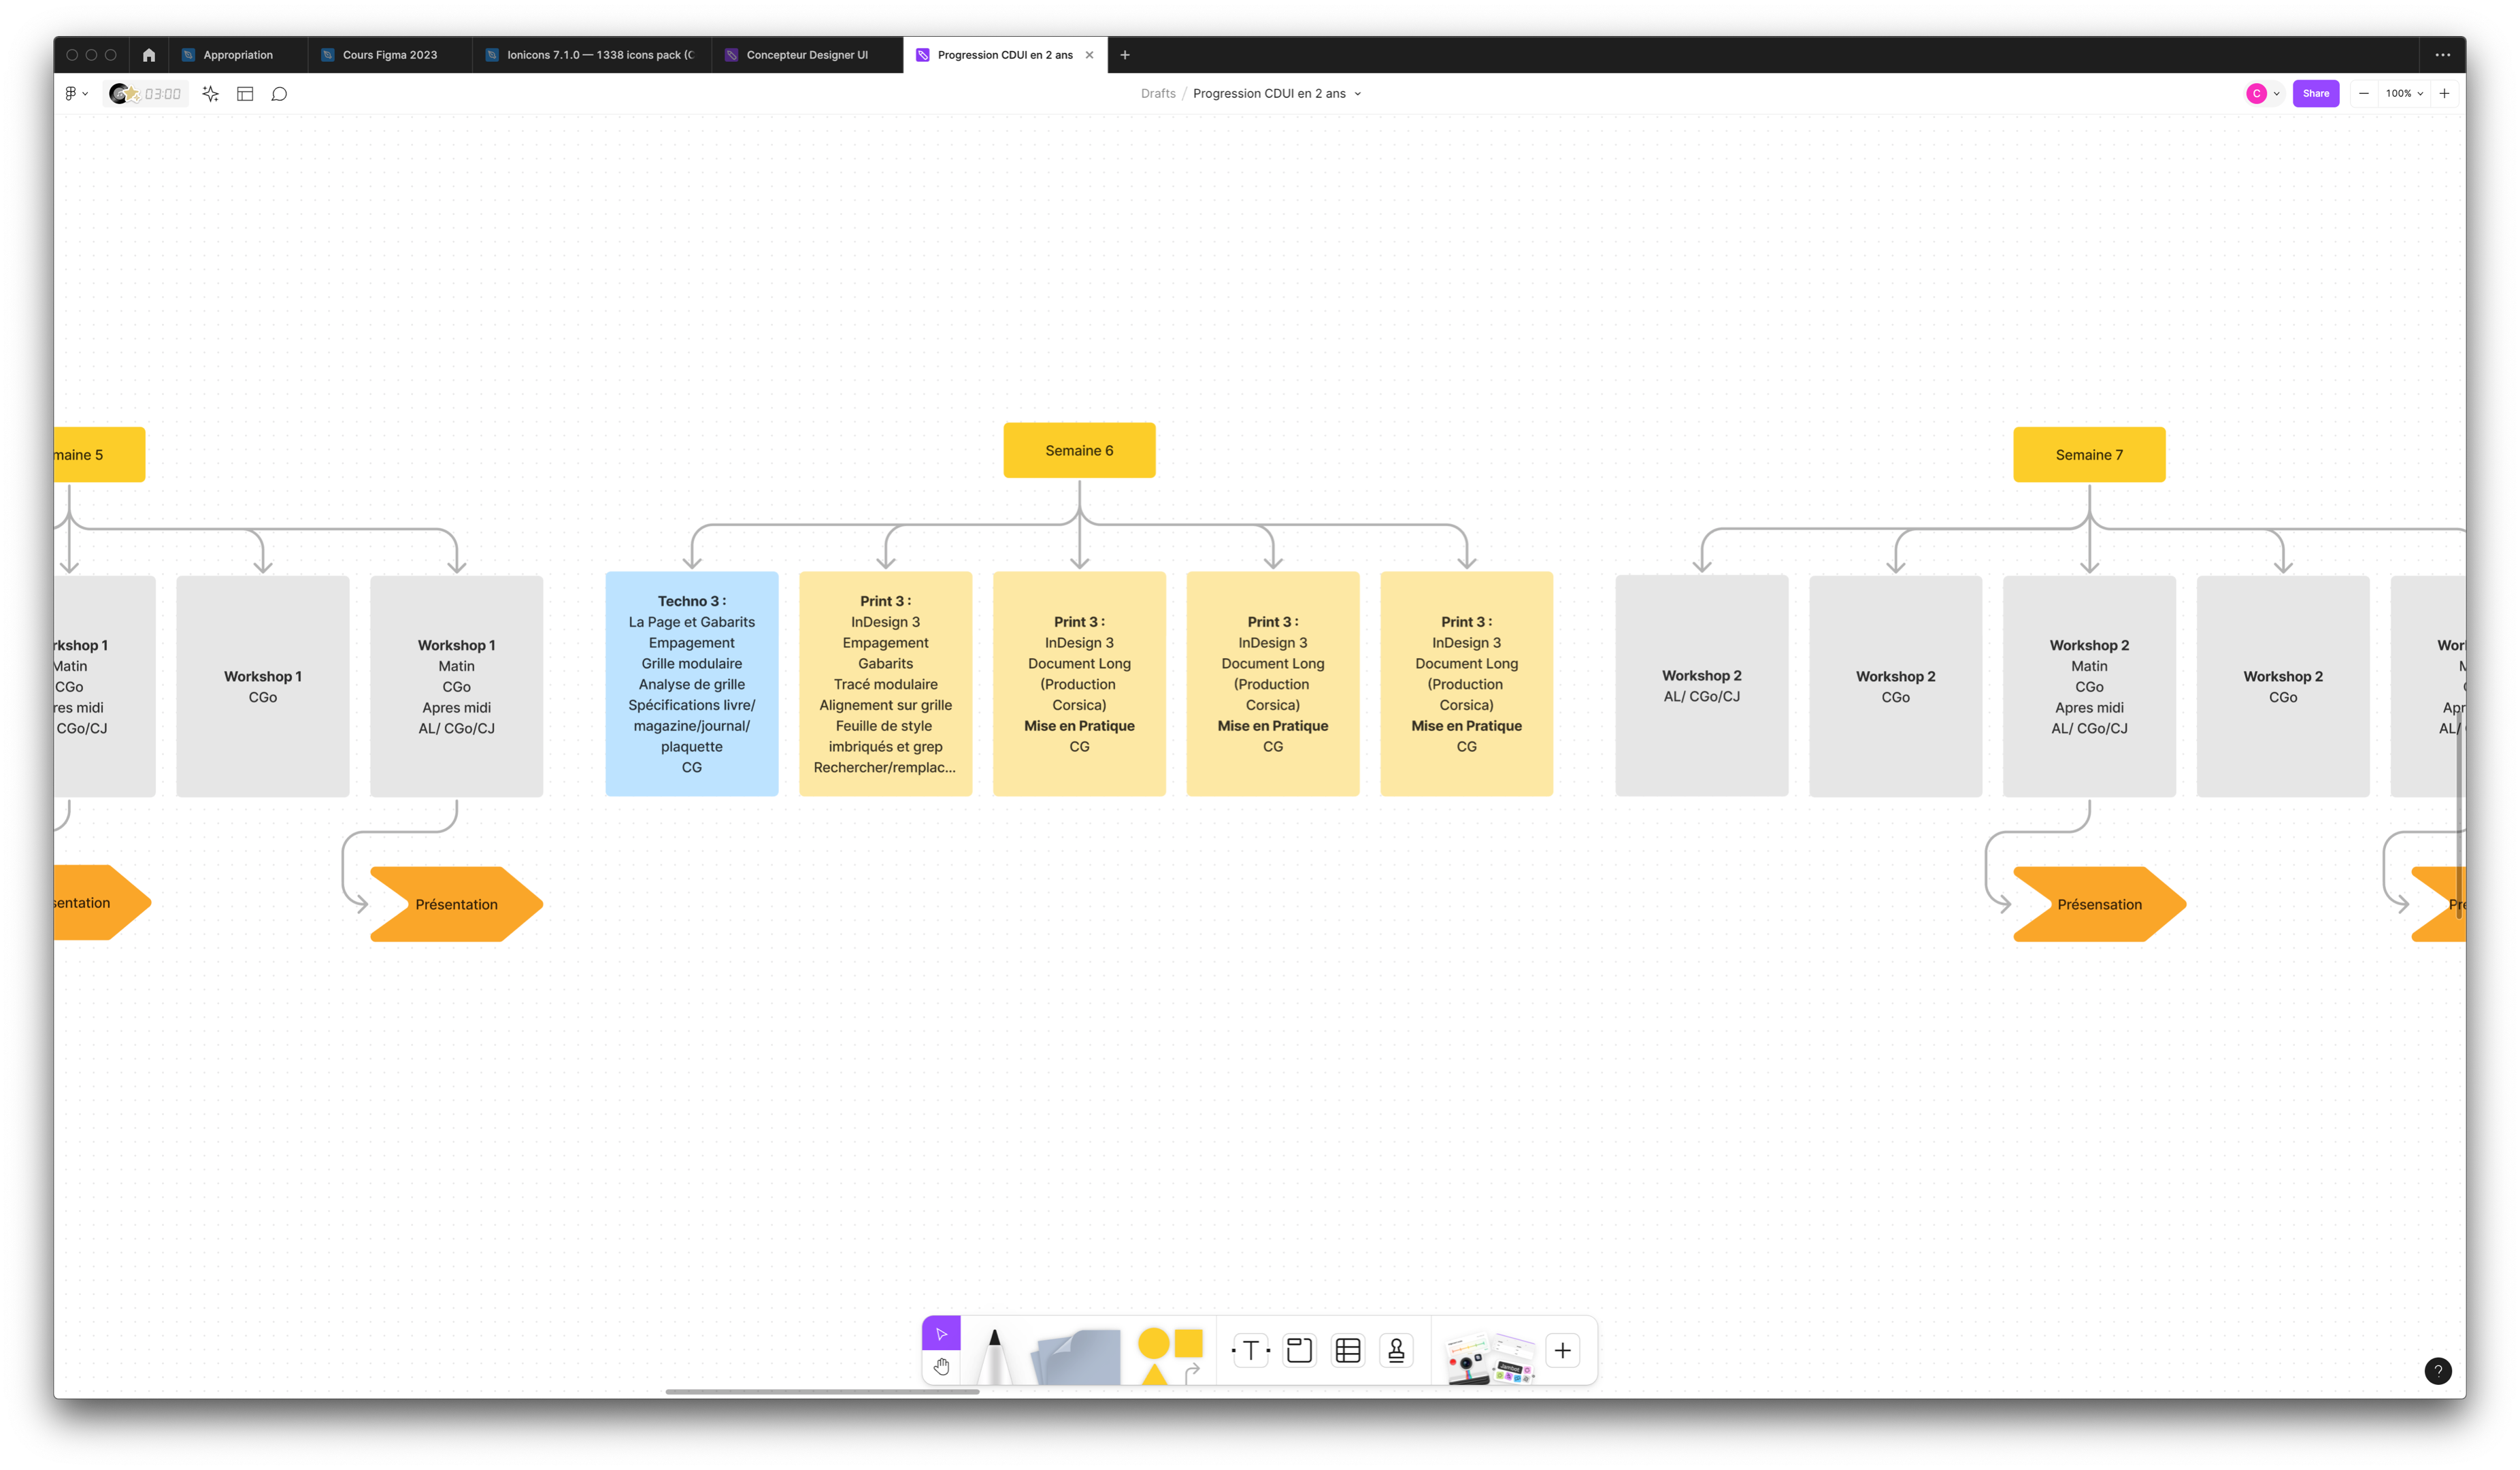This screenshot has height=1470, width=2520.
Task: Switch to the Cours Figma 2023 tab
Action: click(389, 55)
